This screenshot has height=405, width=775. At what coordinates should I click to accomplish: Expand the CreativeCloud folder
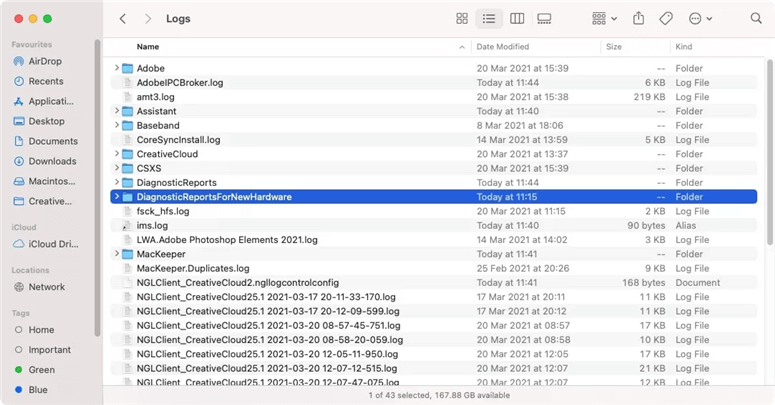(x=117, y=154)
